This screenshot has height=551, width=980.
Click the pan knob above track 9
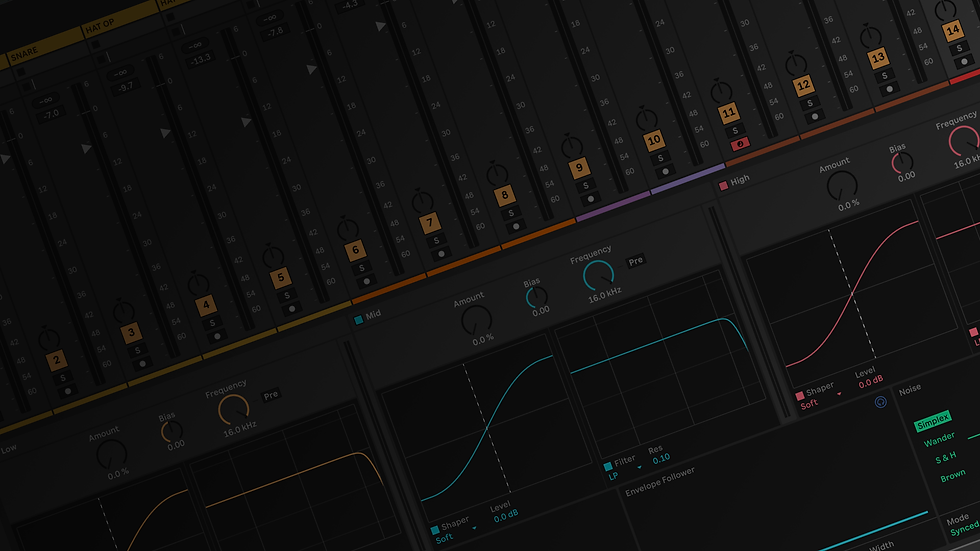(x=571, y=147)
